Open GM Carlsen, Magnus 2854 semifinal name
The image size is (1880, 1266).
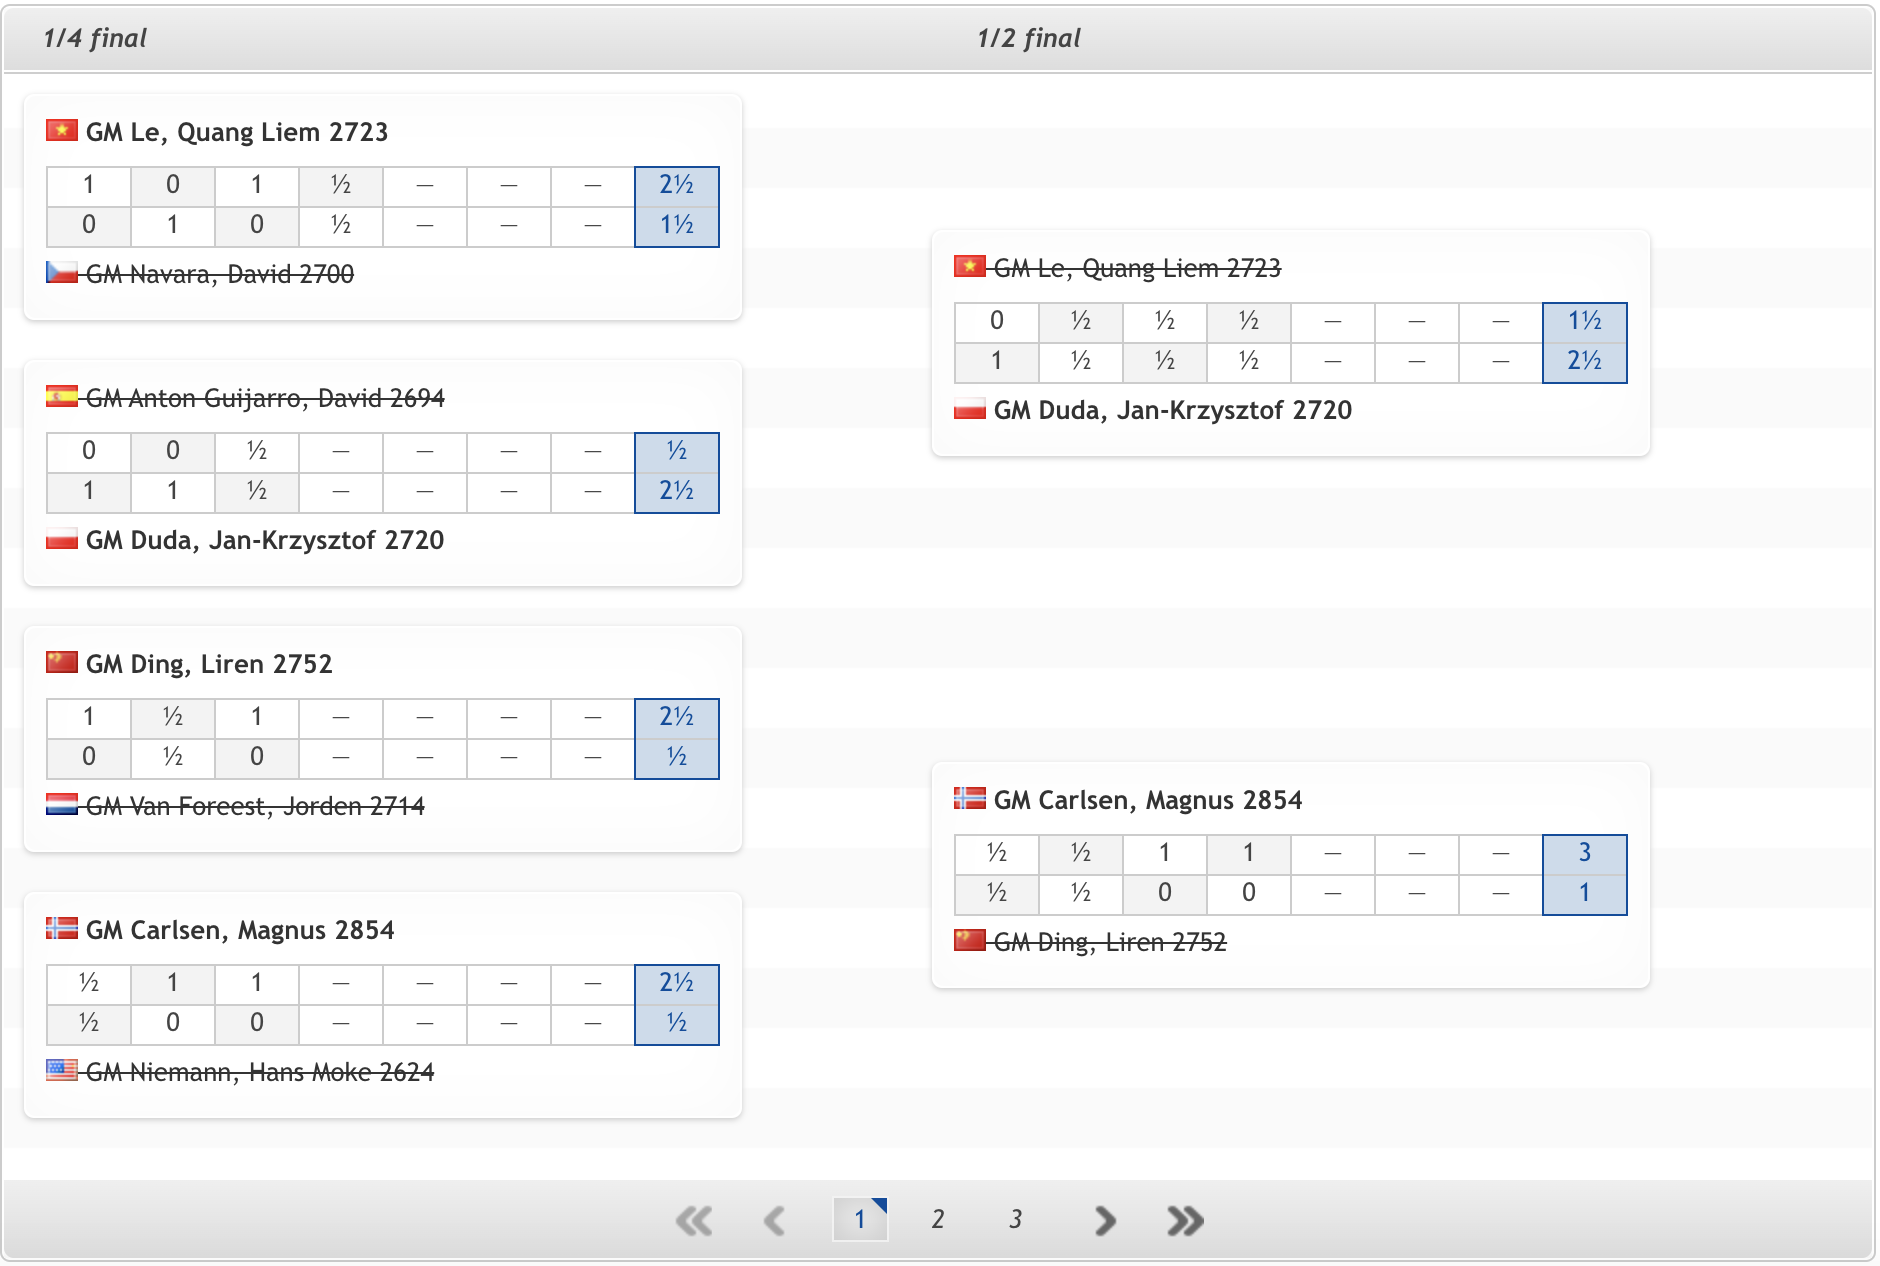coord(1148,800)
